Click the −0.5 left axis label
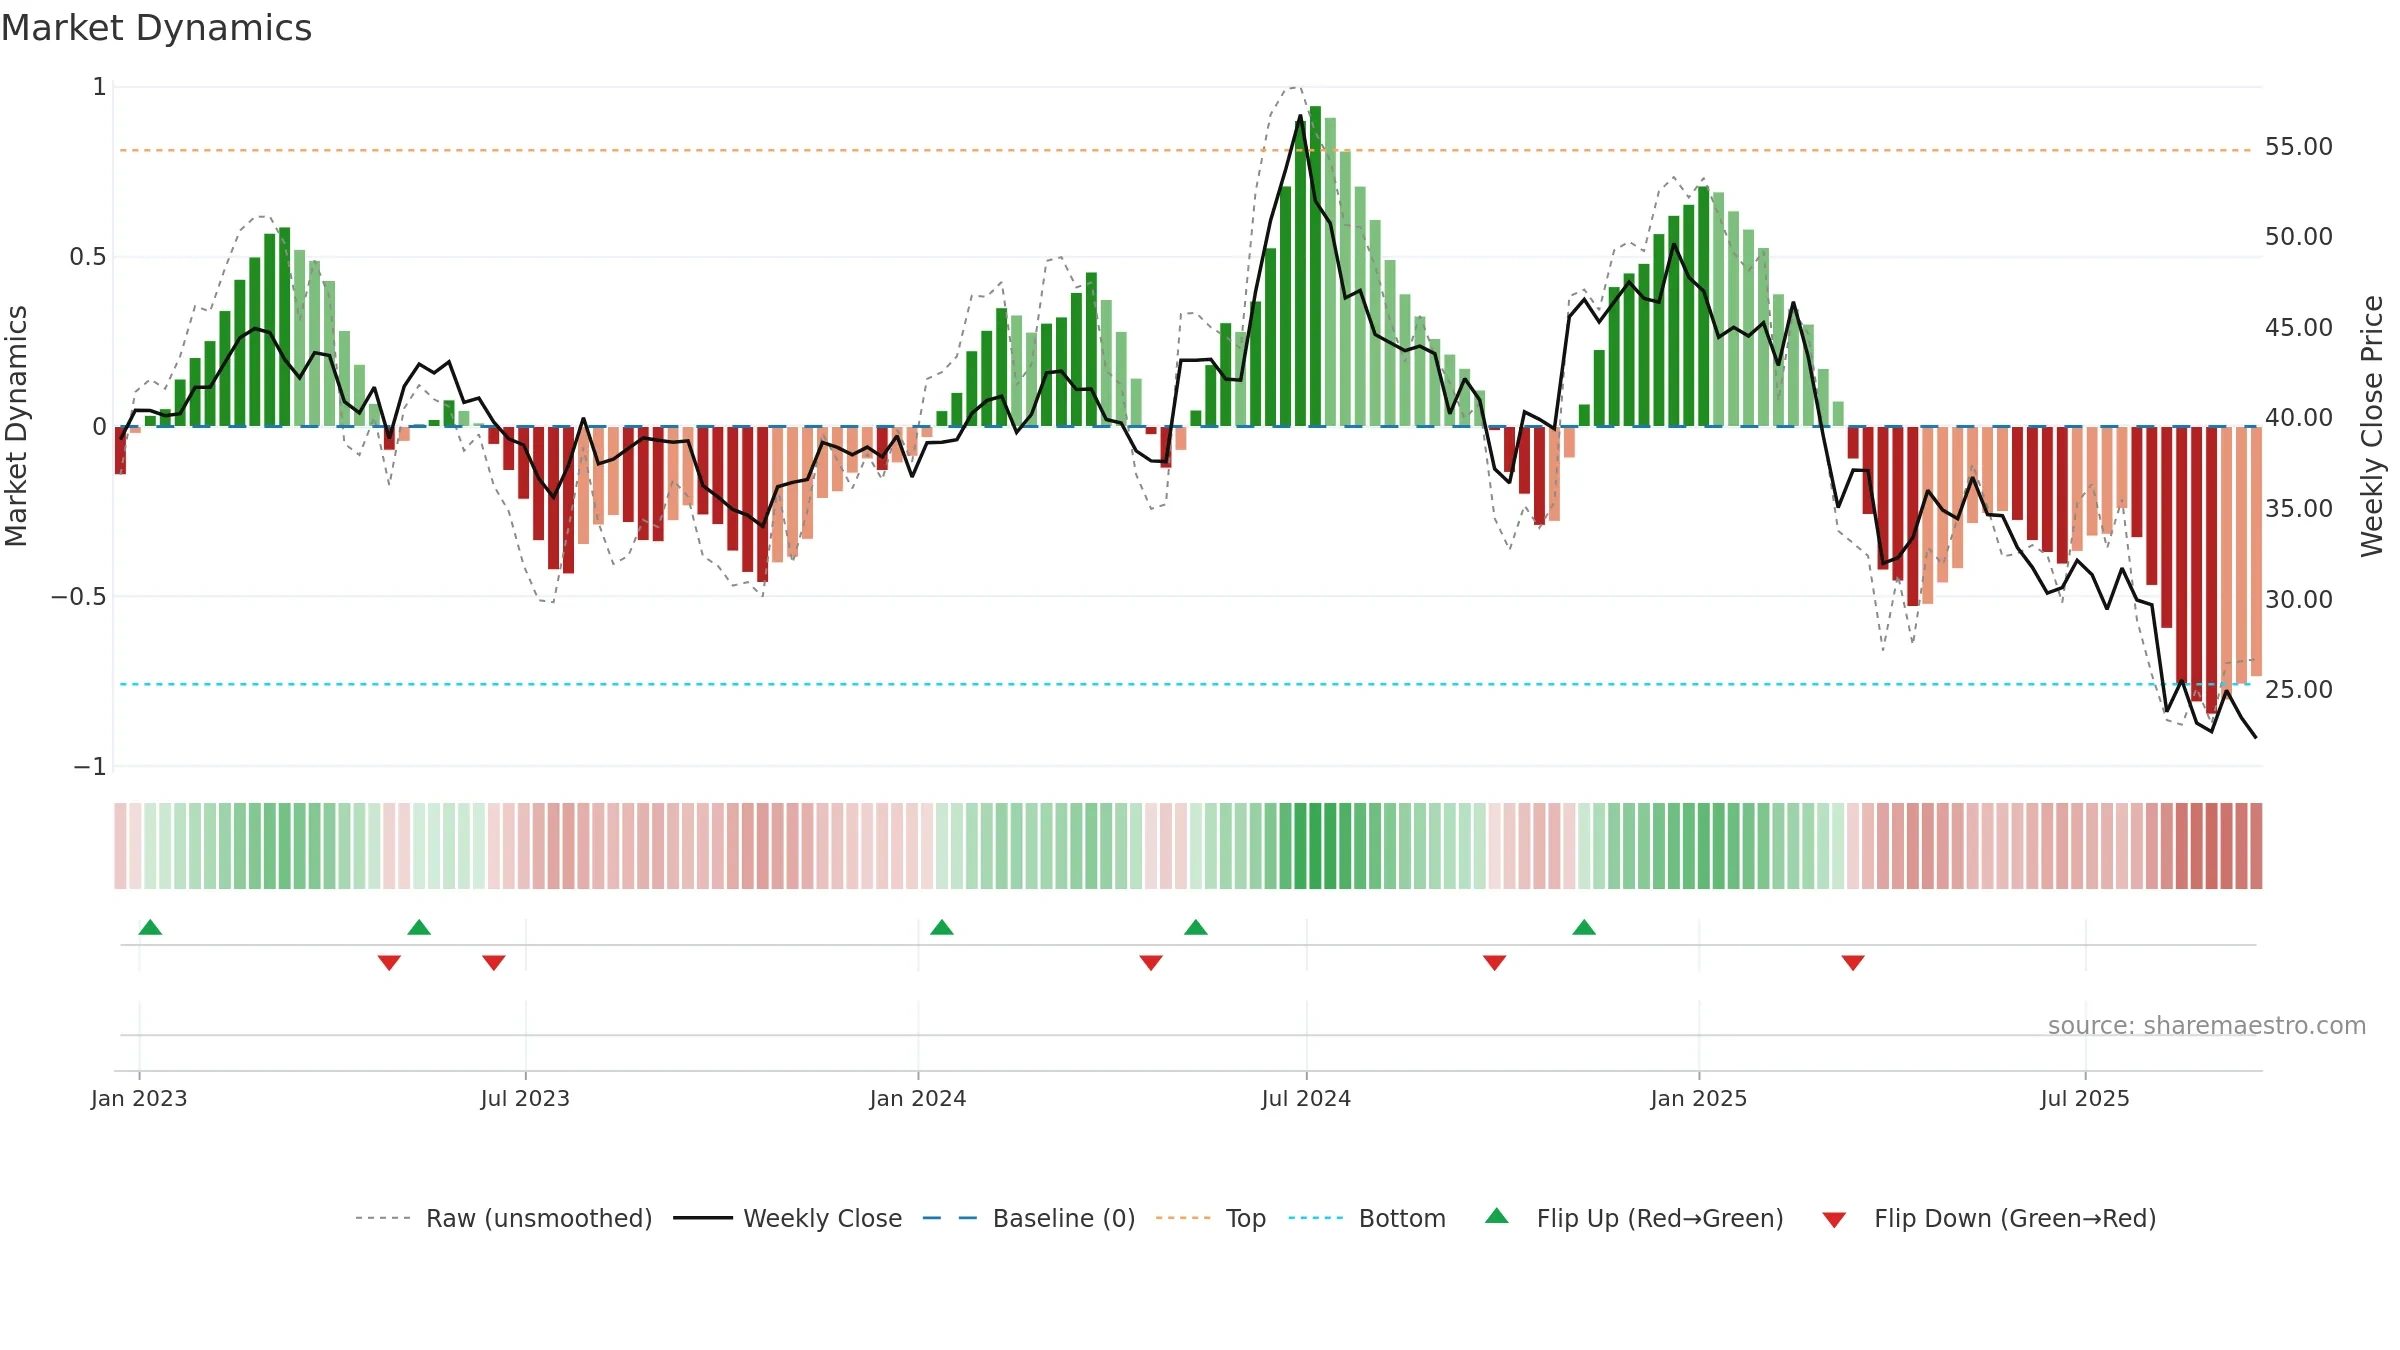 (x=78, y=597)
